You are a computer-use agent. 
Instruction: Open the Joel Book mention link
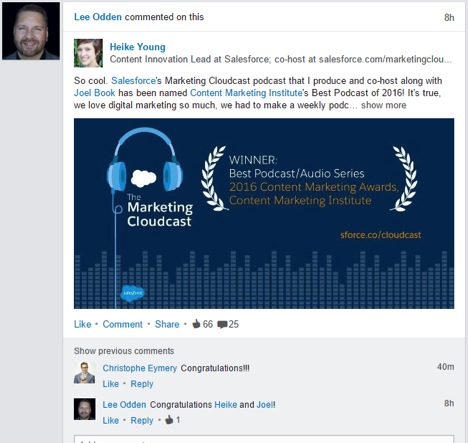pyautogui.click(x=94, y=93)
